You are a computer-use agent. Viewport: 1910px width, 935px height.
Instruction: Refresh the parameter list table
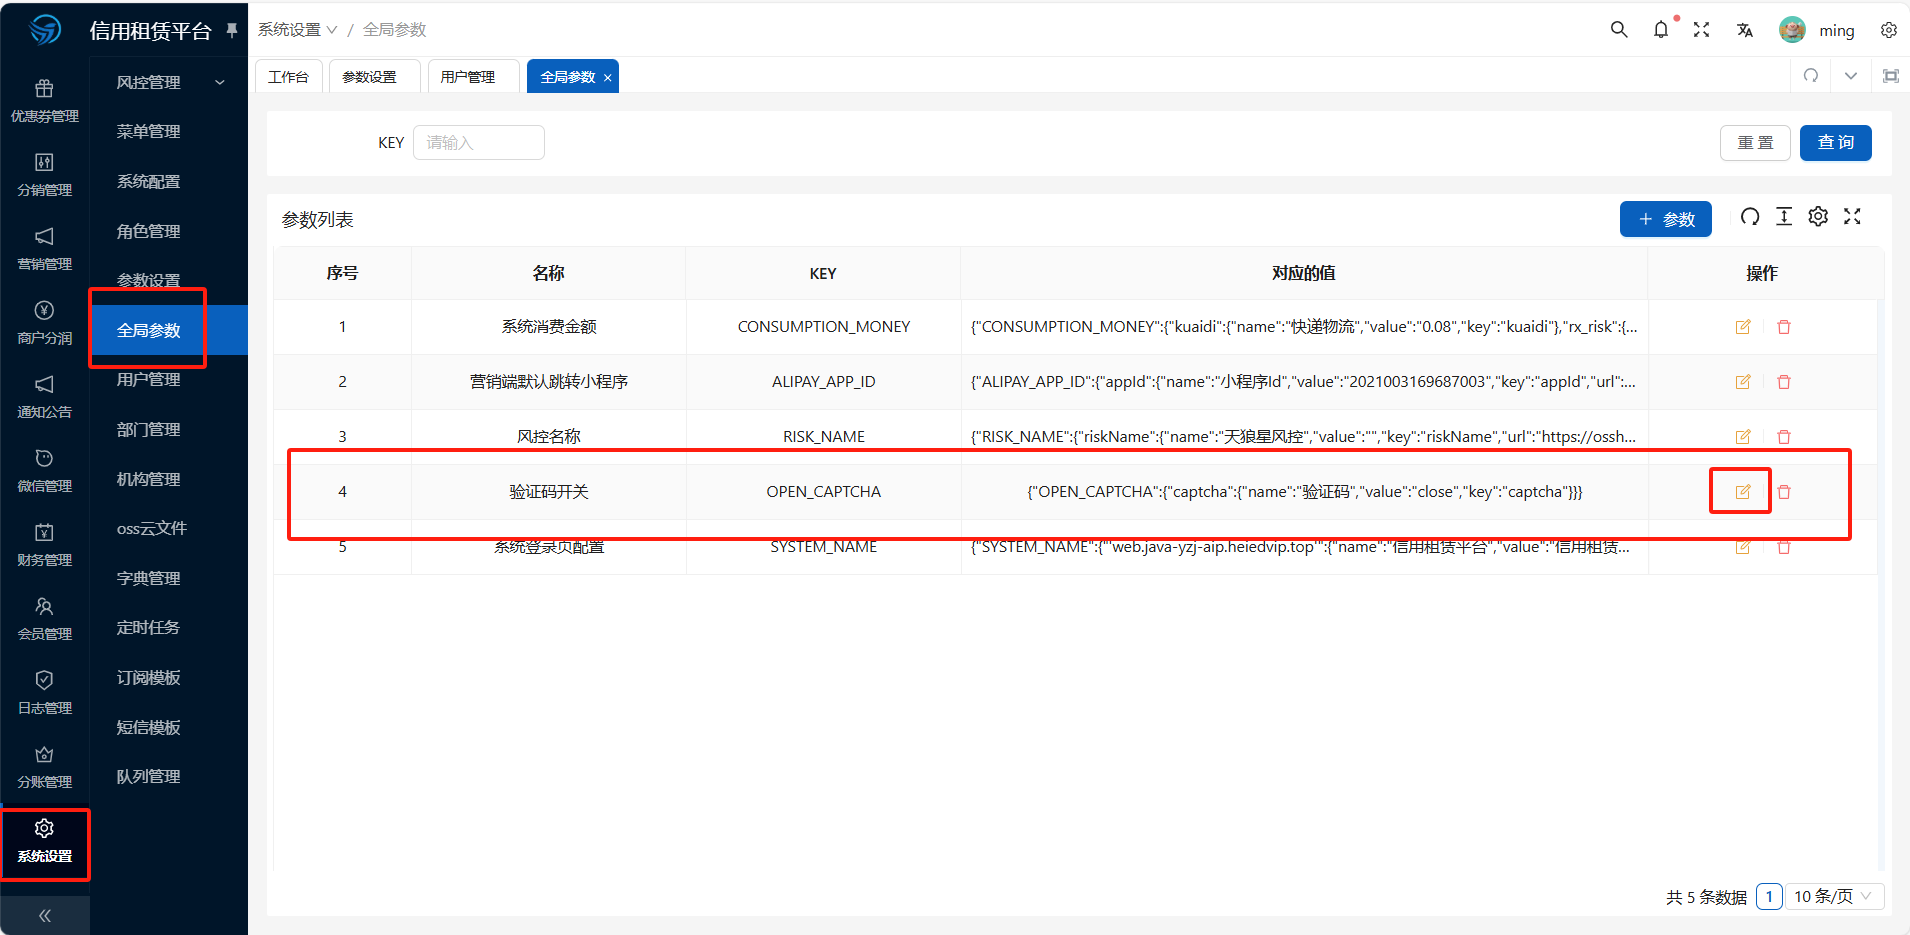point(1749,217)
